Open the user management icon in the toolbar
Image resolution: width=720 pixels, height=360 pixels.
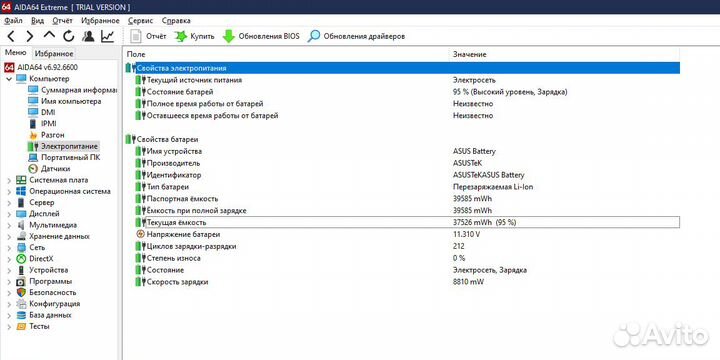pyautogui.click(x=88, y=36)
